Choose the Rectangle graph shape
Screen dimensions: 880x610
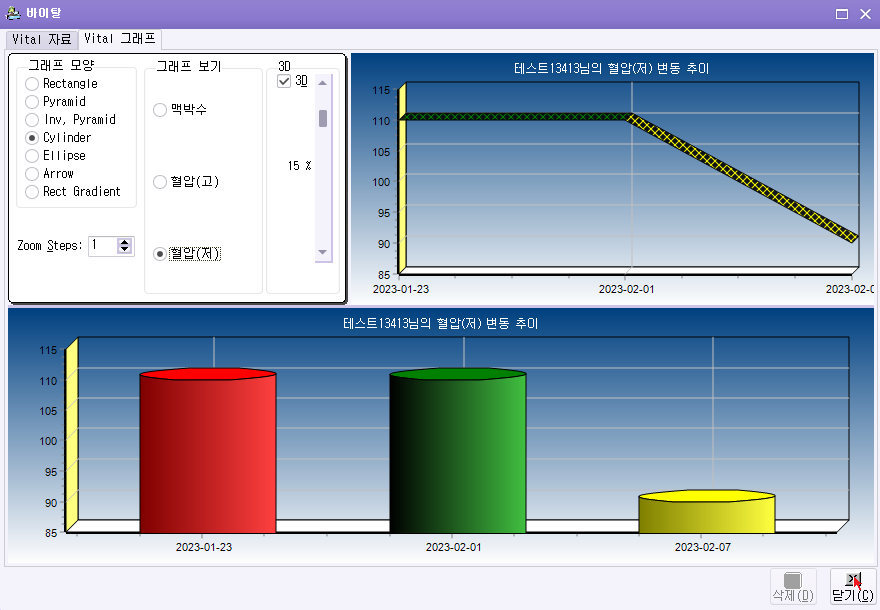click(x=62, y=84)
